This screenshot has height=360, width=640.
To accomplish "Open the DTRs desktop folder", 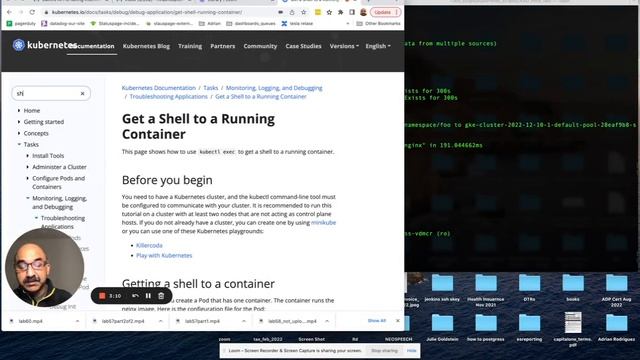I will pos(529,288).
